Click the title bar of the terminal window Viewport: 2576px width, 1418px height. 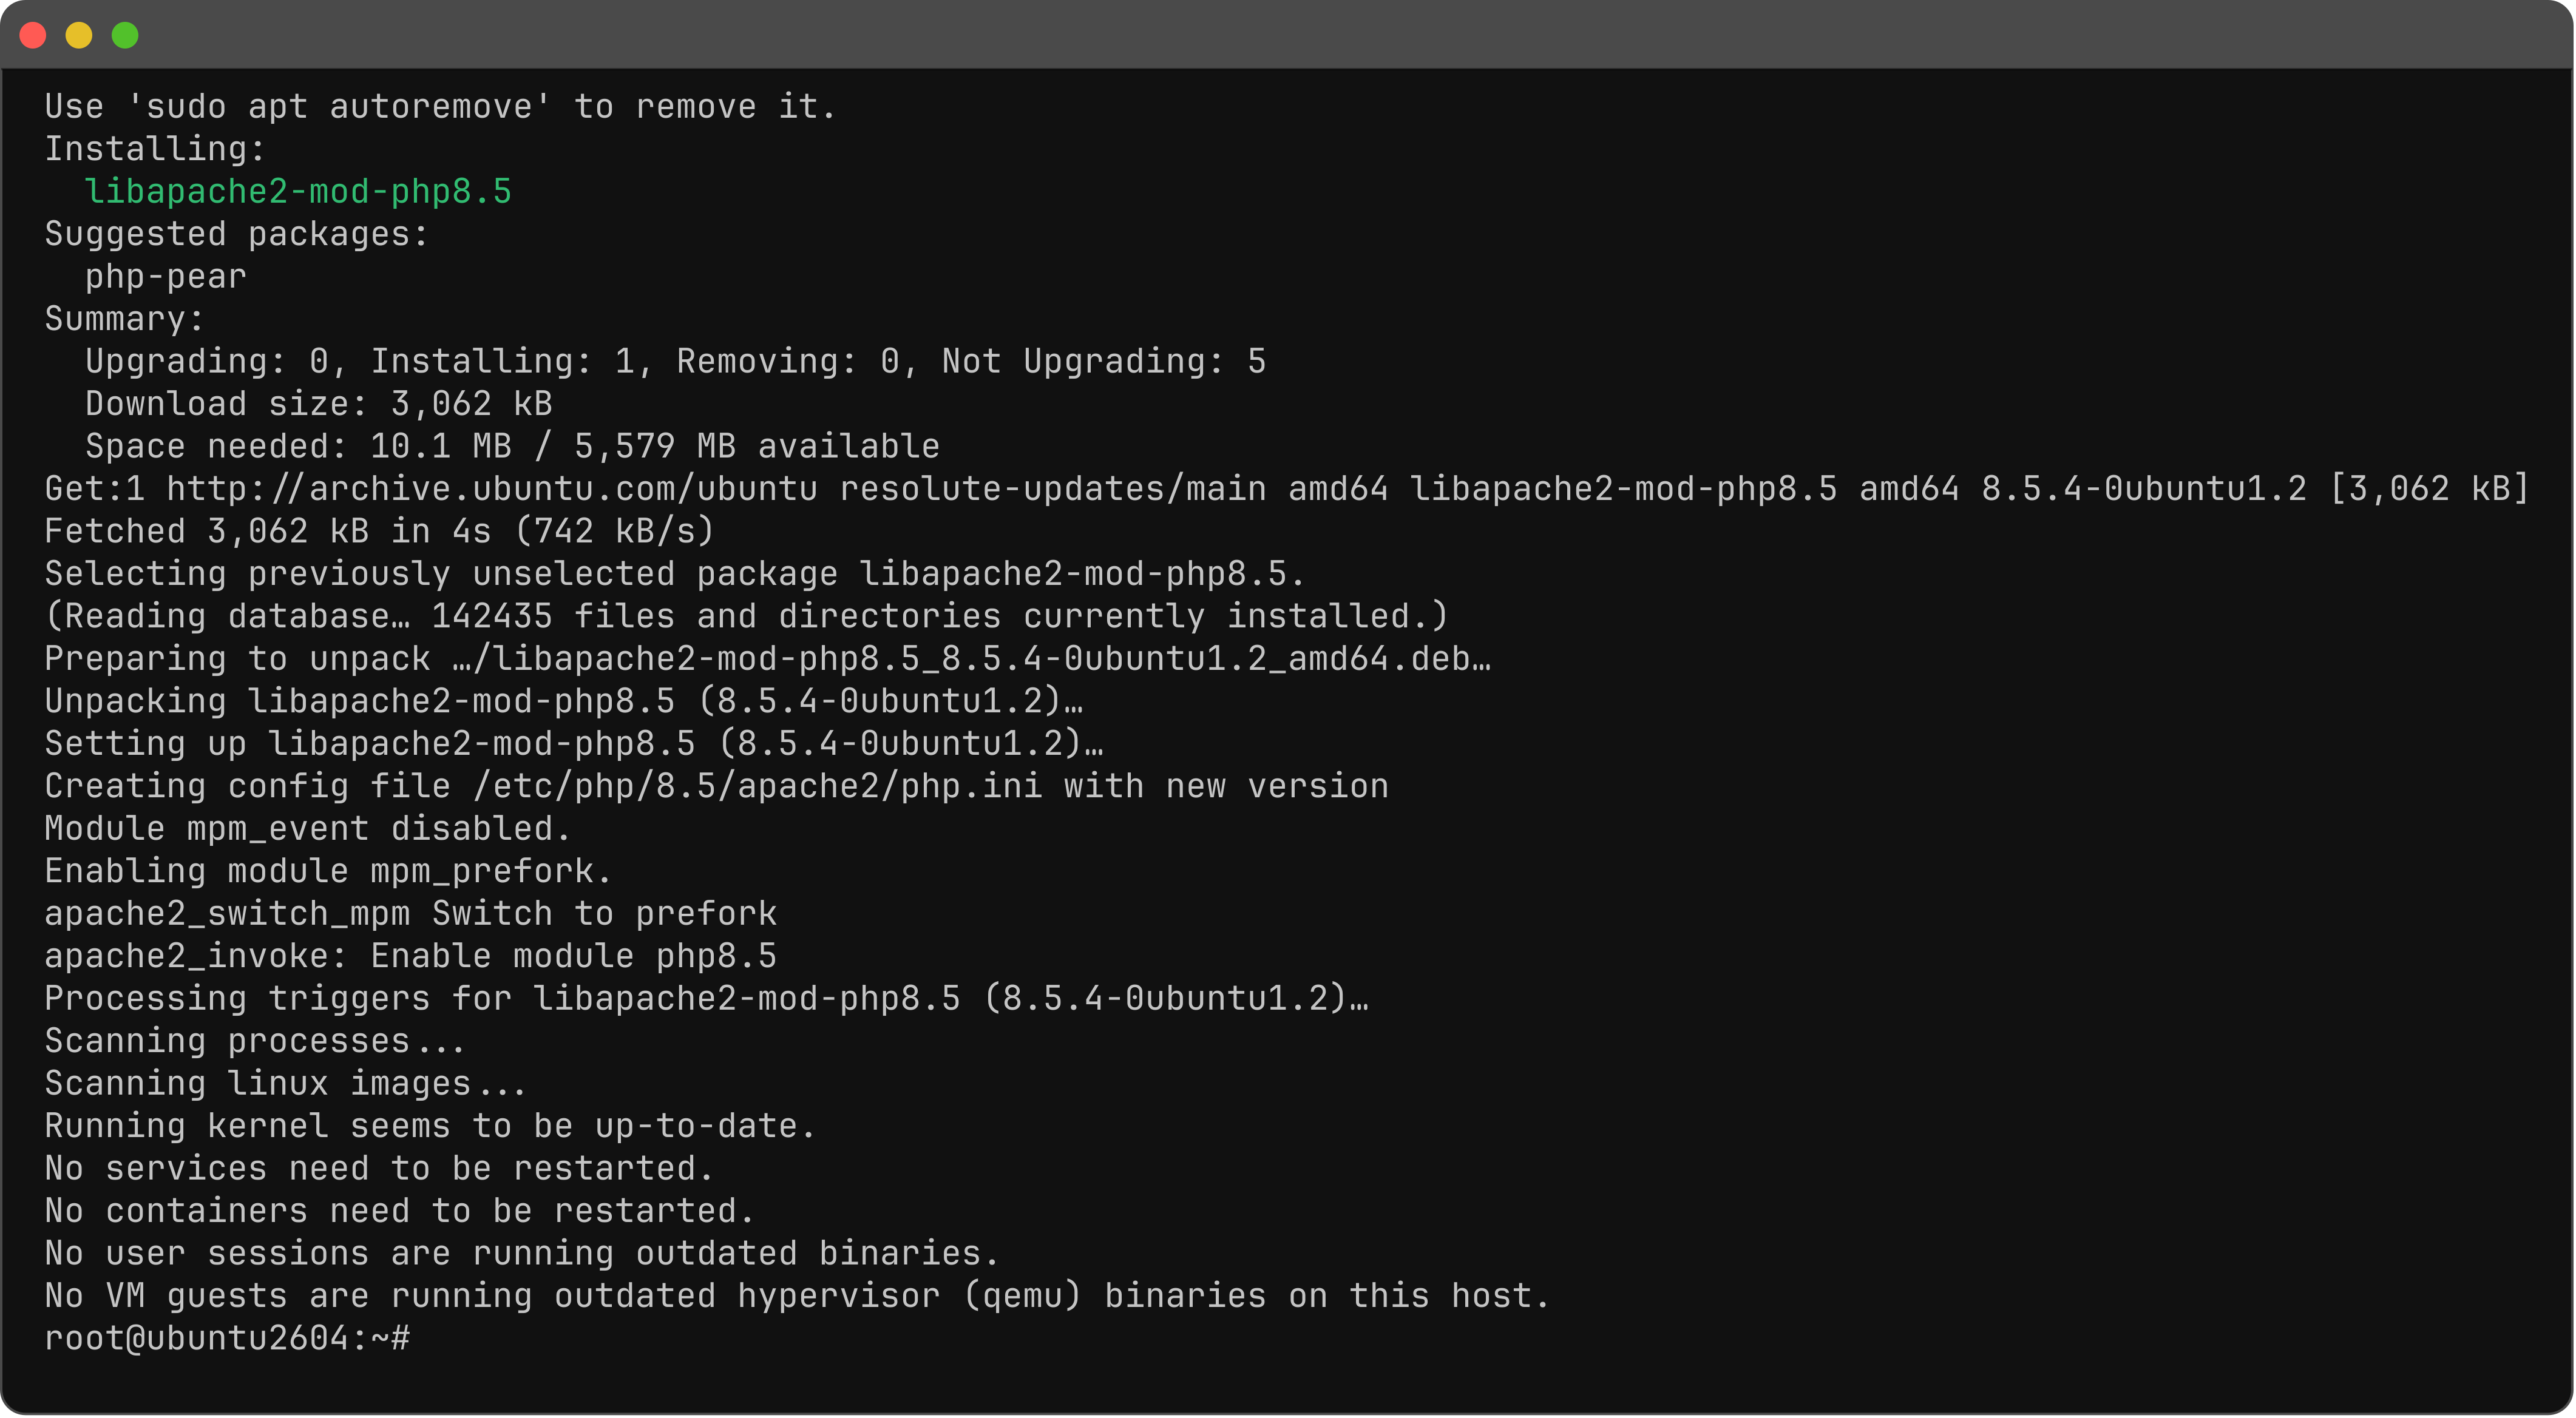1288,35
